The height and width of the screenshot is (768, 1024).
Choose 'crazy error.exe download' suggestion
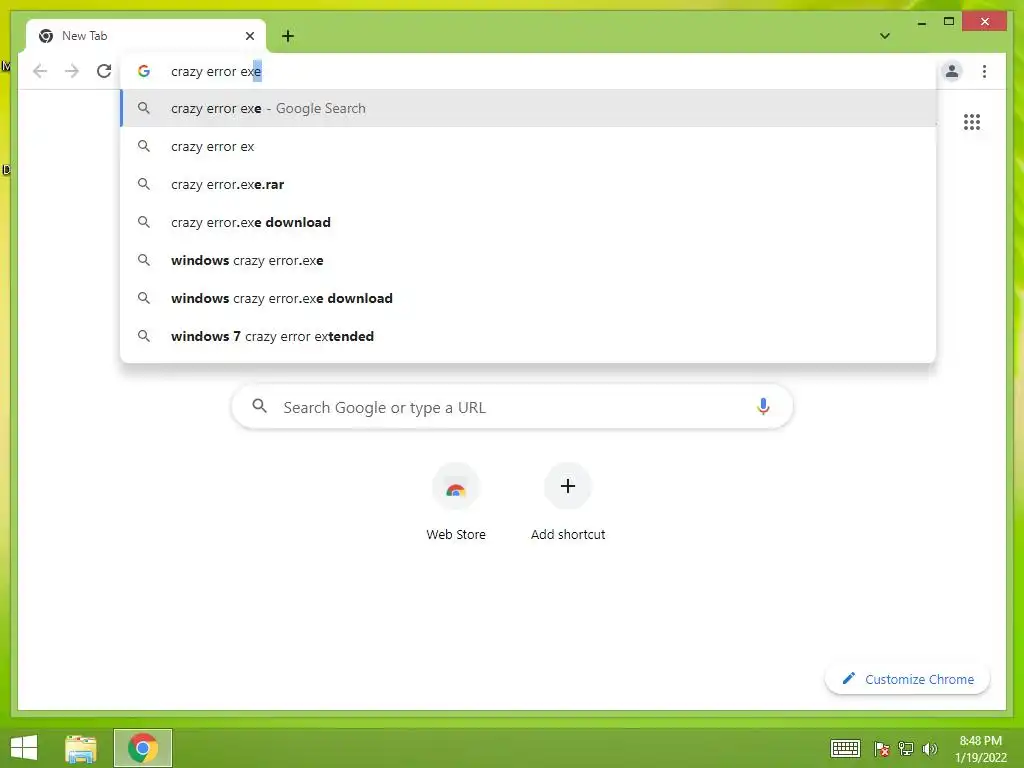click(528, 222)
